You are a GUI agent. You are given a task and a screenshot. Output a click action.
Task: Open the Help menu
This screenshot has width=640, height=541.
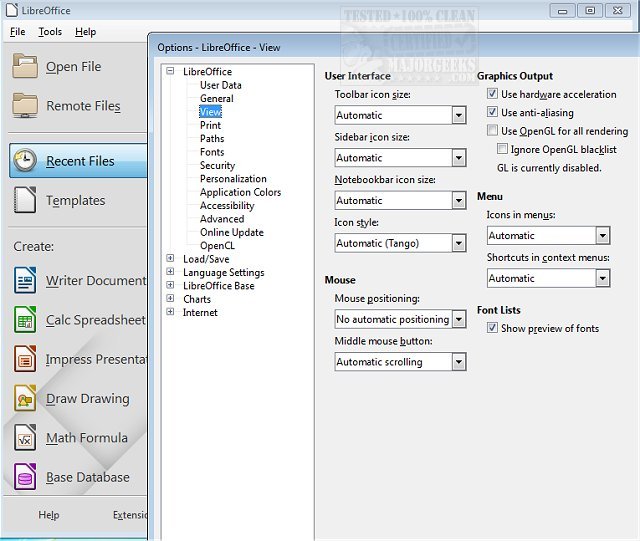click(85, 32)
